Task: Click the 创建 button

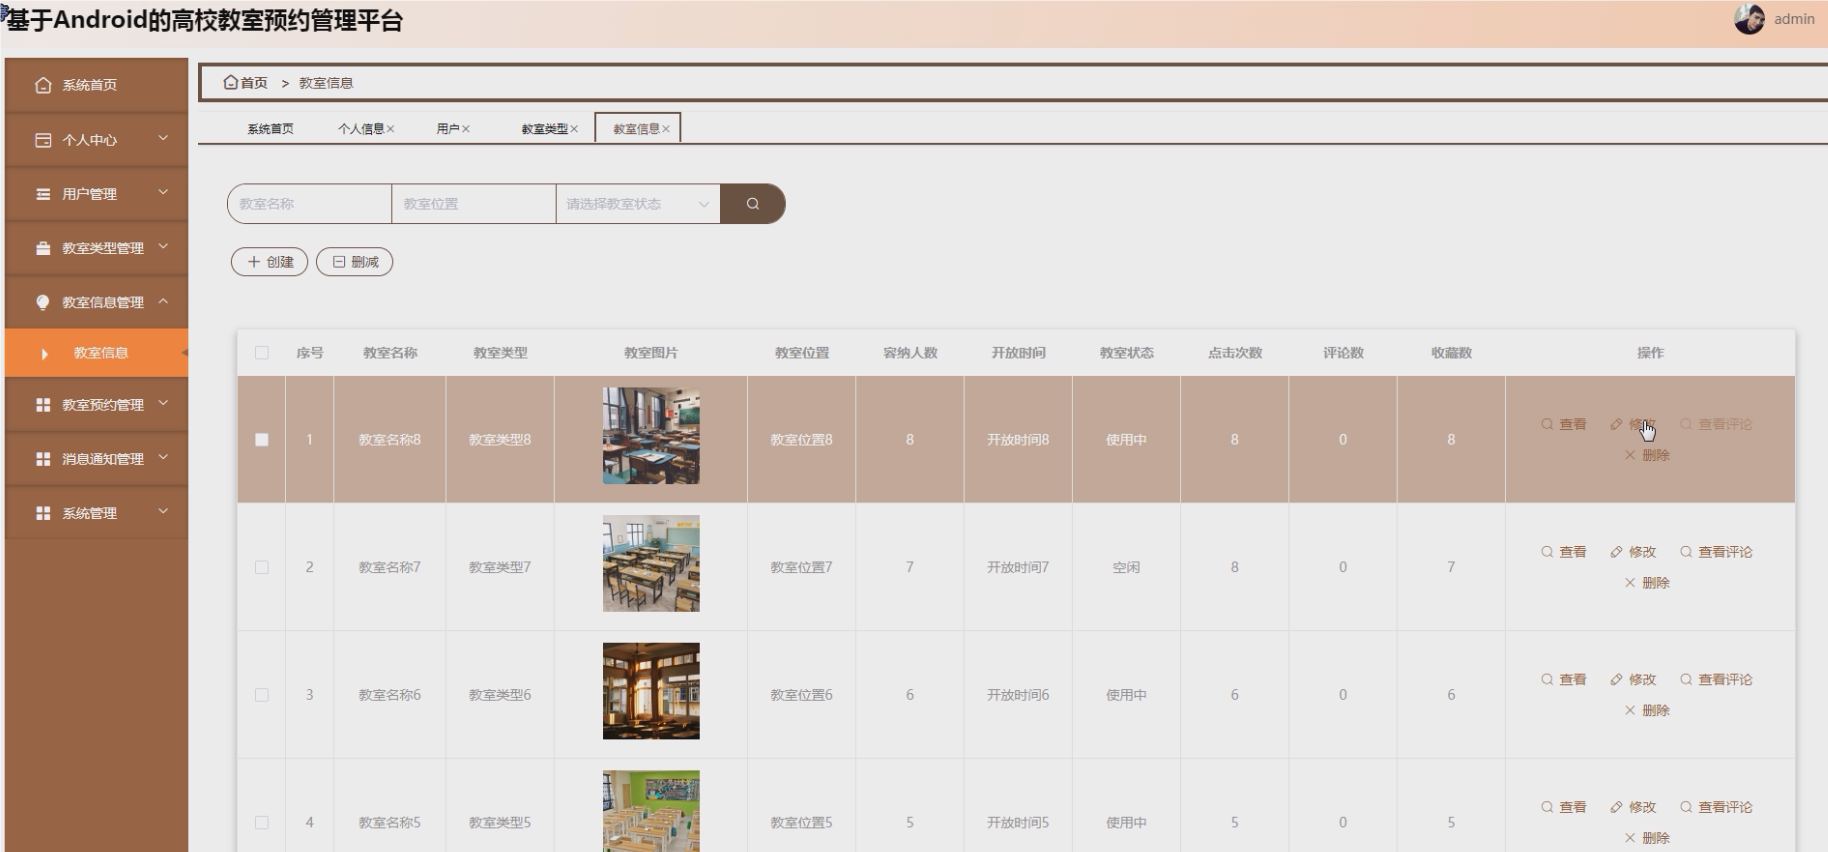Action: point(270,262)
